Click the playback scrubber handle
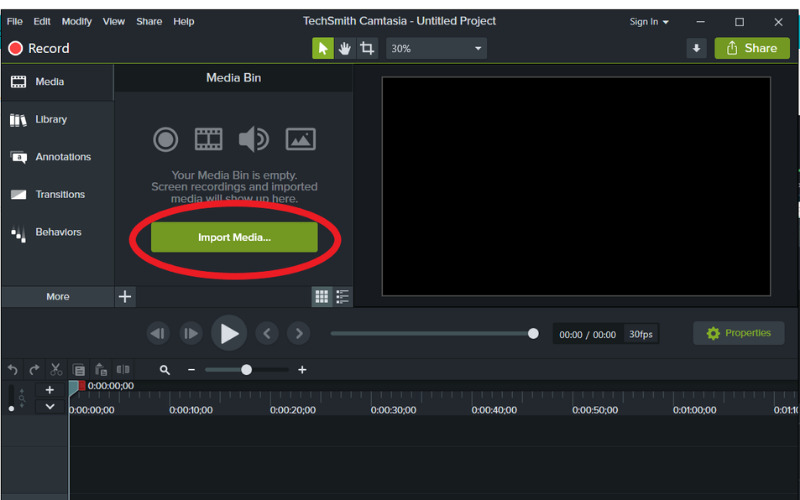Screen dimensions: 800x500 533,334
